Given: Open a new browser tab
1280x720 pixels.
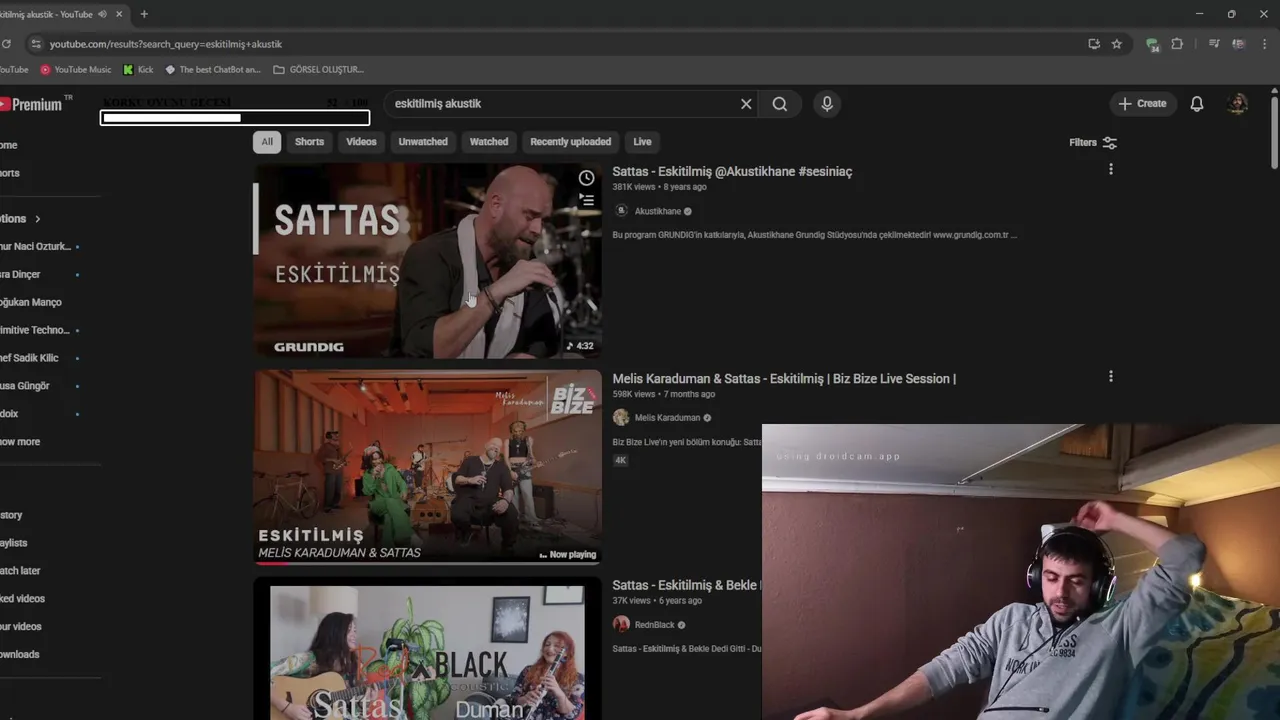Looking at the screenshot, I should pos(144,14).
